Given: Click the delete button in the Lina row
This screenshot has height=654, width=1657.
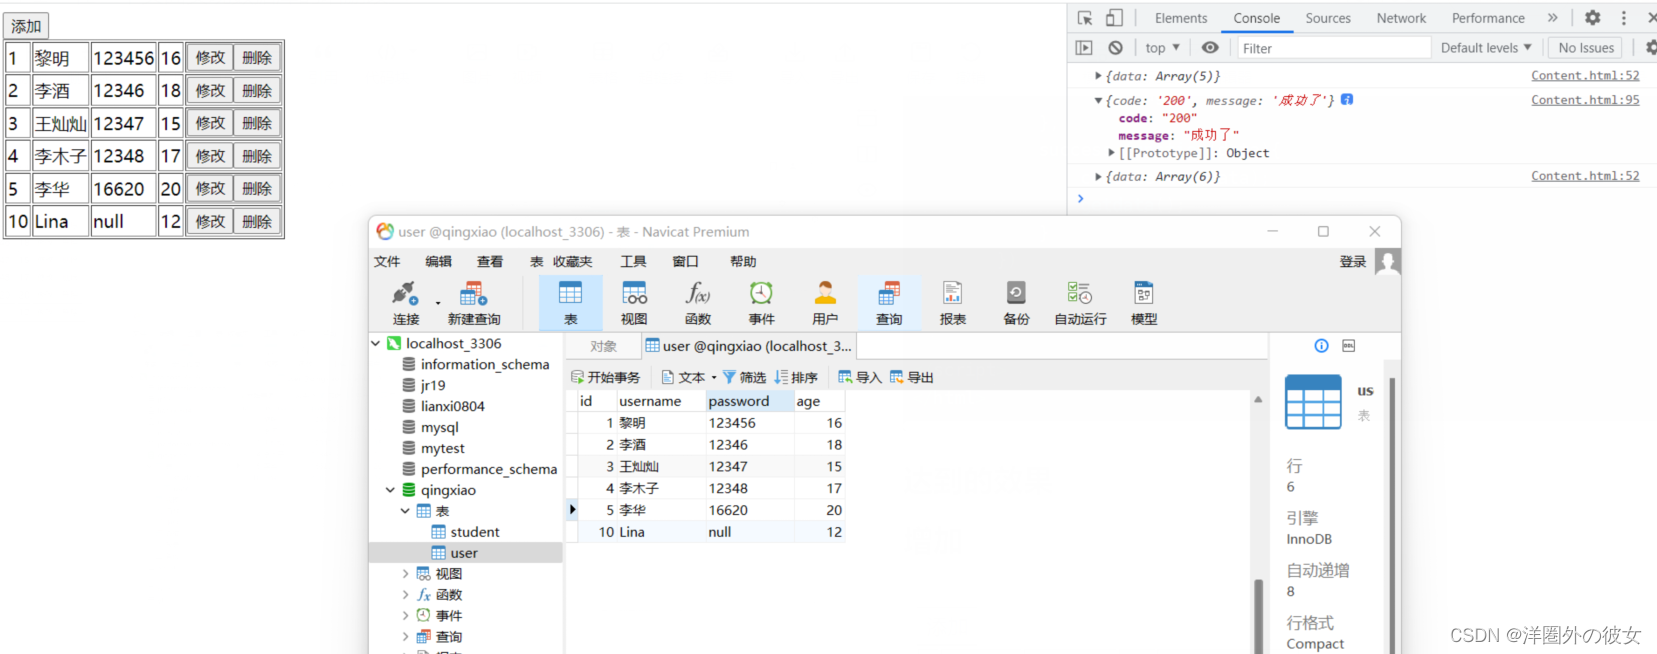Looking at the screenshot, I should coord(257,221).
